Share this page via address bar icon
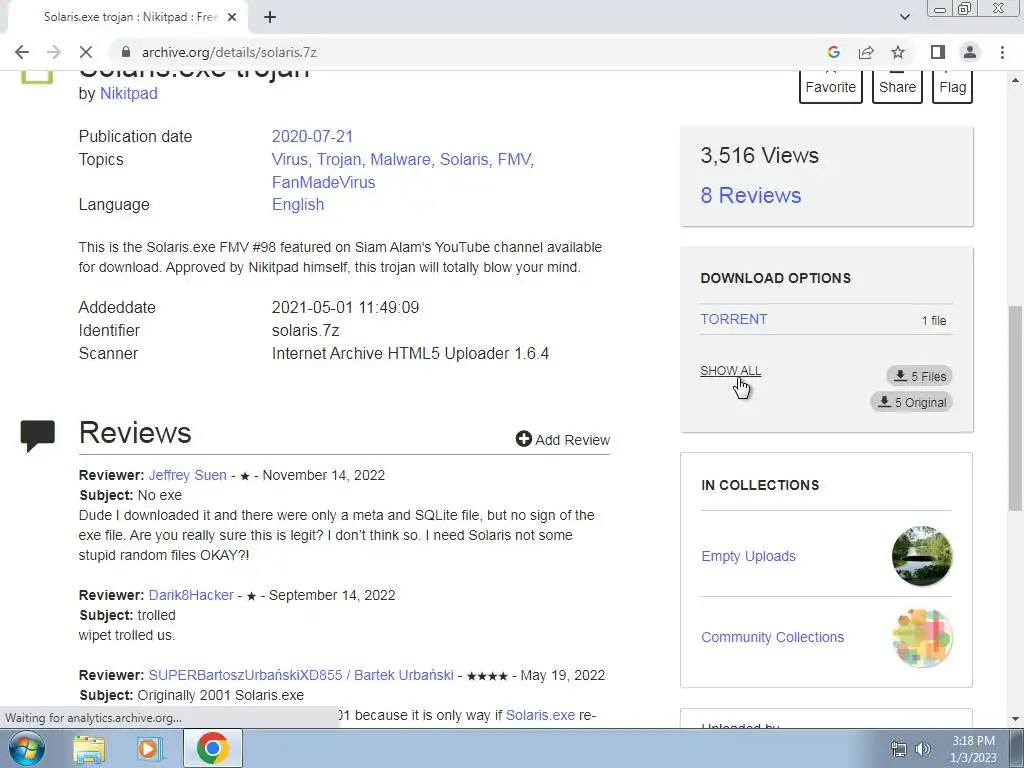Screen dimensions: 1024x768 pyautogui.click(x=866, y=52)
